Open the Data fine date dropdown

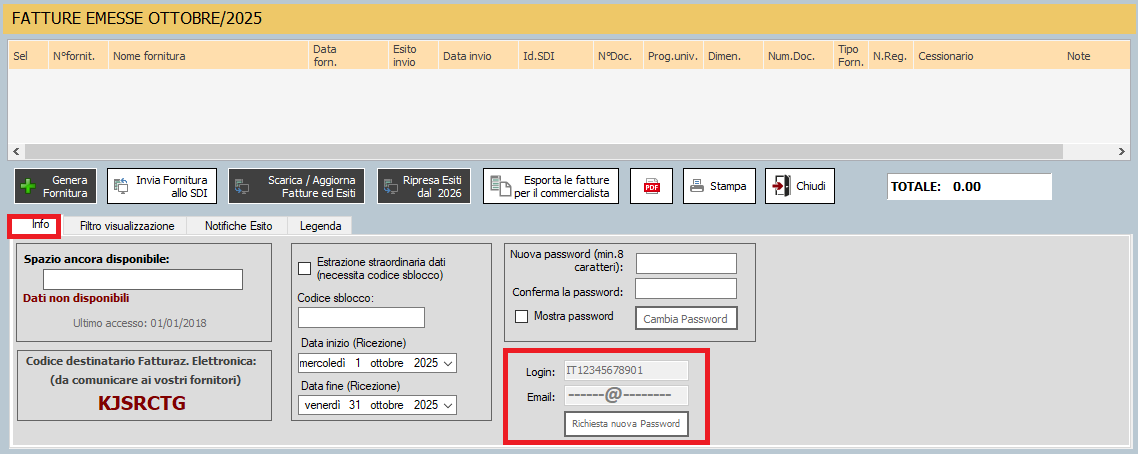click(x=447, y=405)
